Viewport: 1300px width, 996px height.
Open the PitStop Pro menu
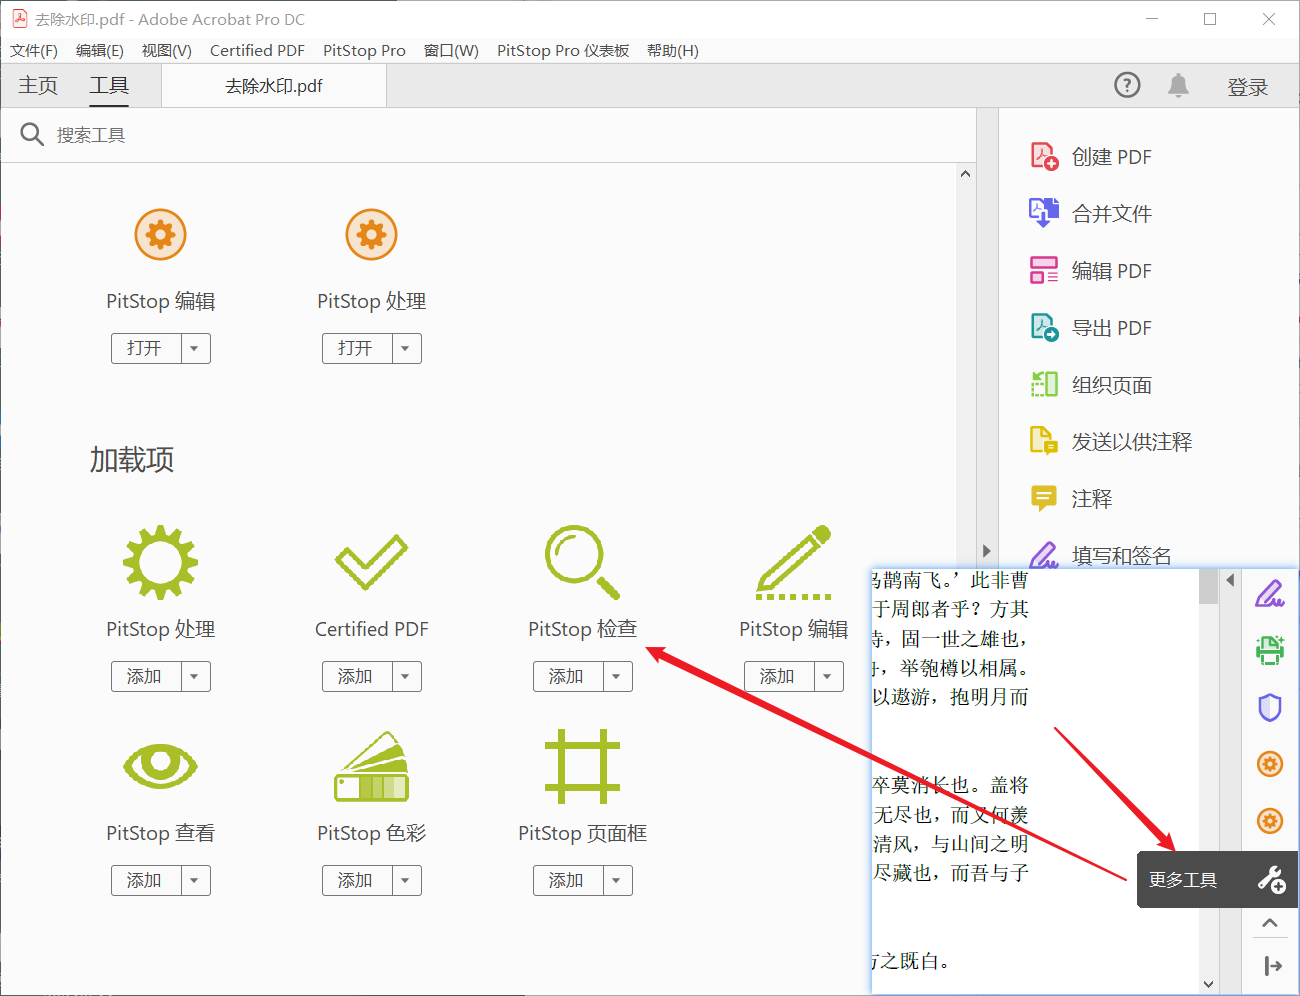point(364,51)
